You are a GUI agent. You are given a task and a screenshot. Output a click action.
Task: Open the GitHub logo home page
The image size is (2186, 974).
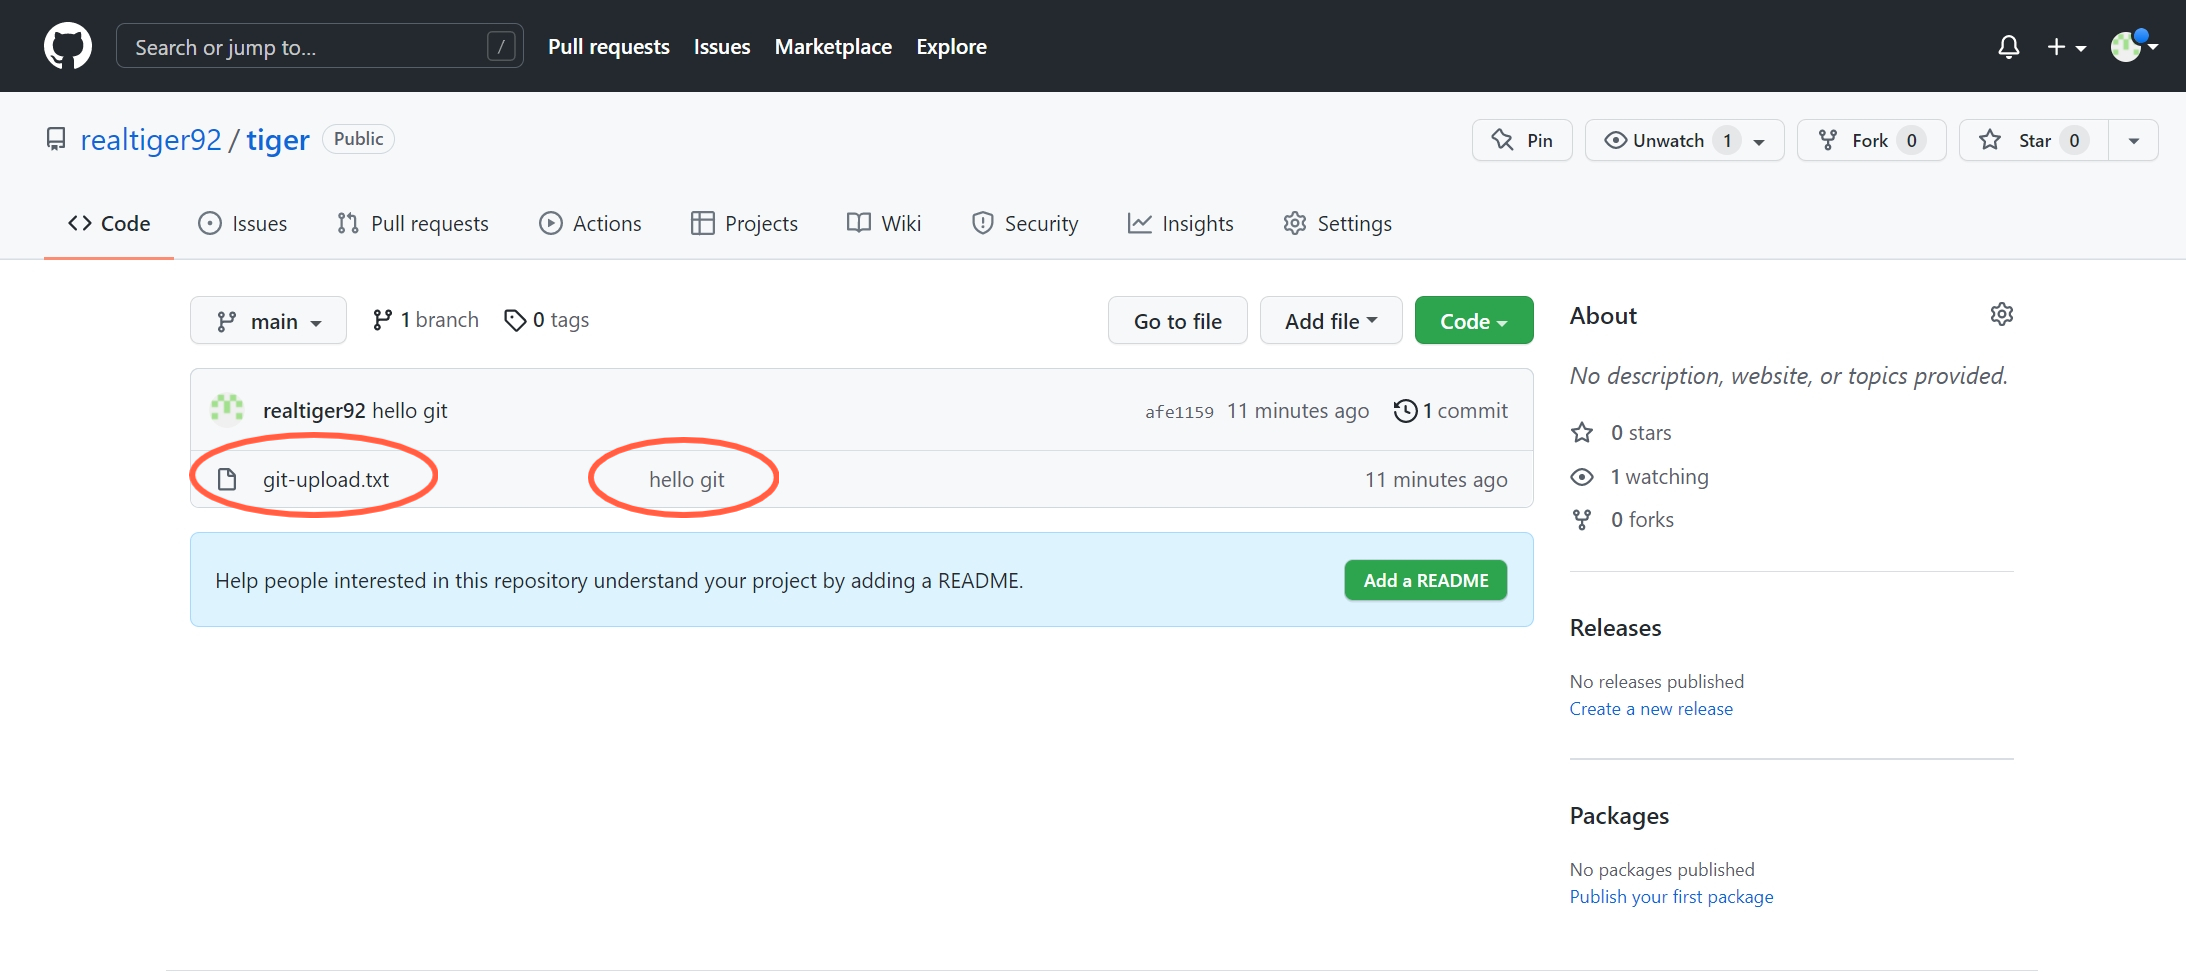point(68,46)
